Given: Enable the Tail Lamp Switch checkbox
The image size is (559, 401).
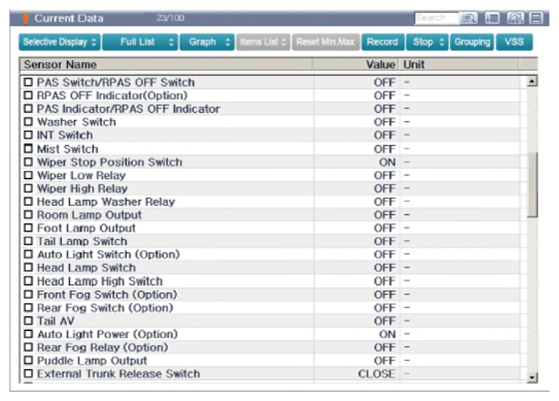Looking at the screenshot, I should click(28, 241).
